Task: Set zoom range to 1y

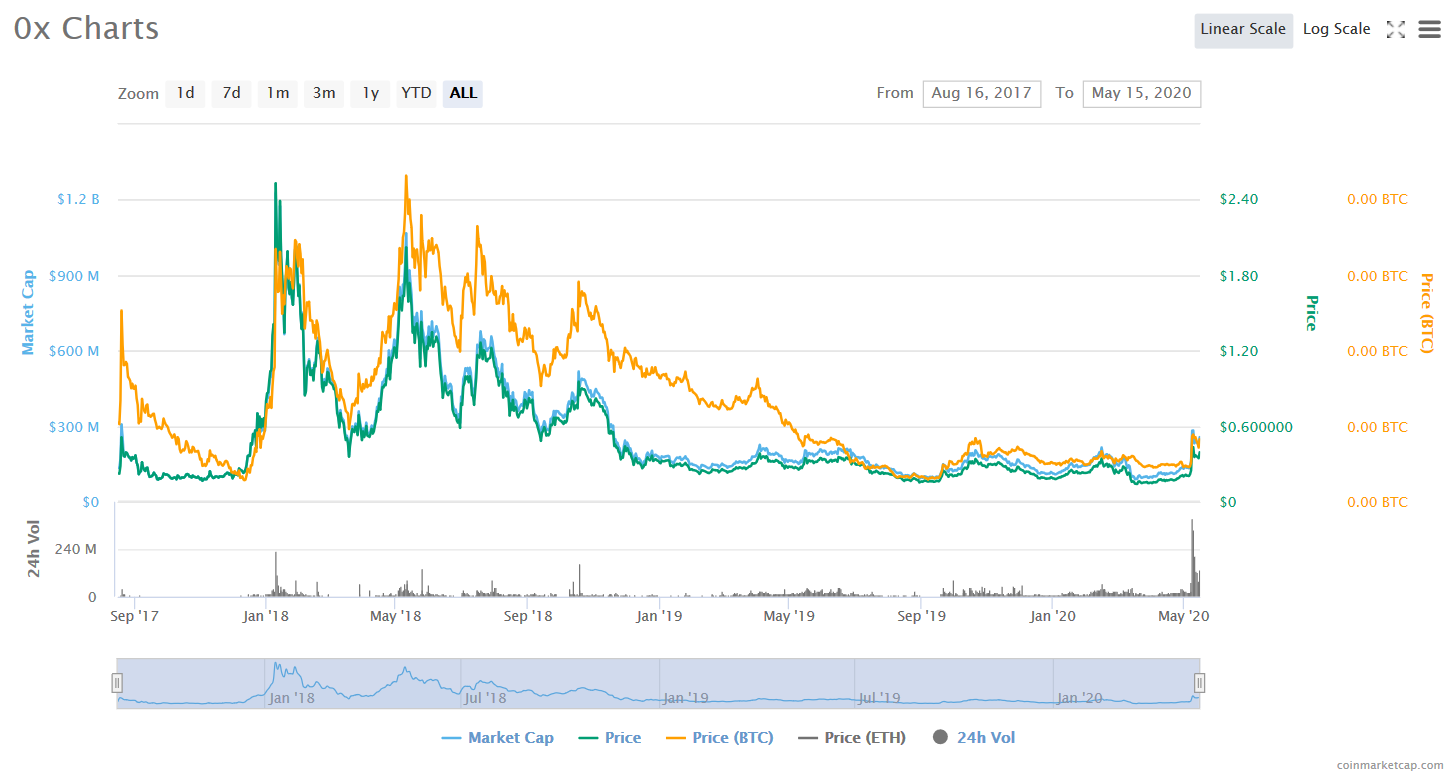Action: point(370,93)
